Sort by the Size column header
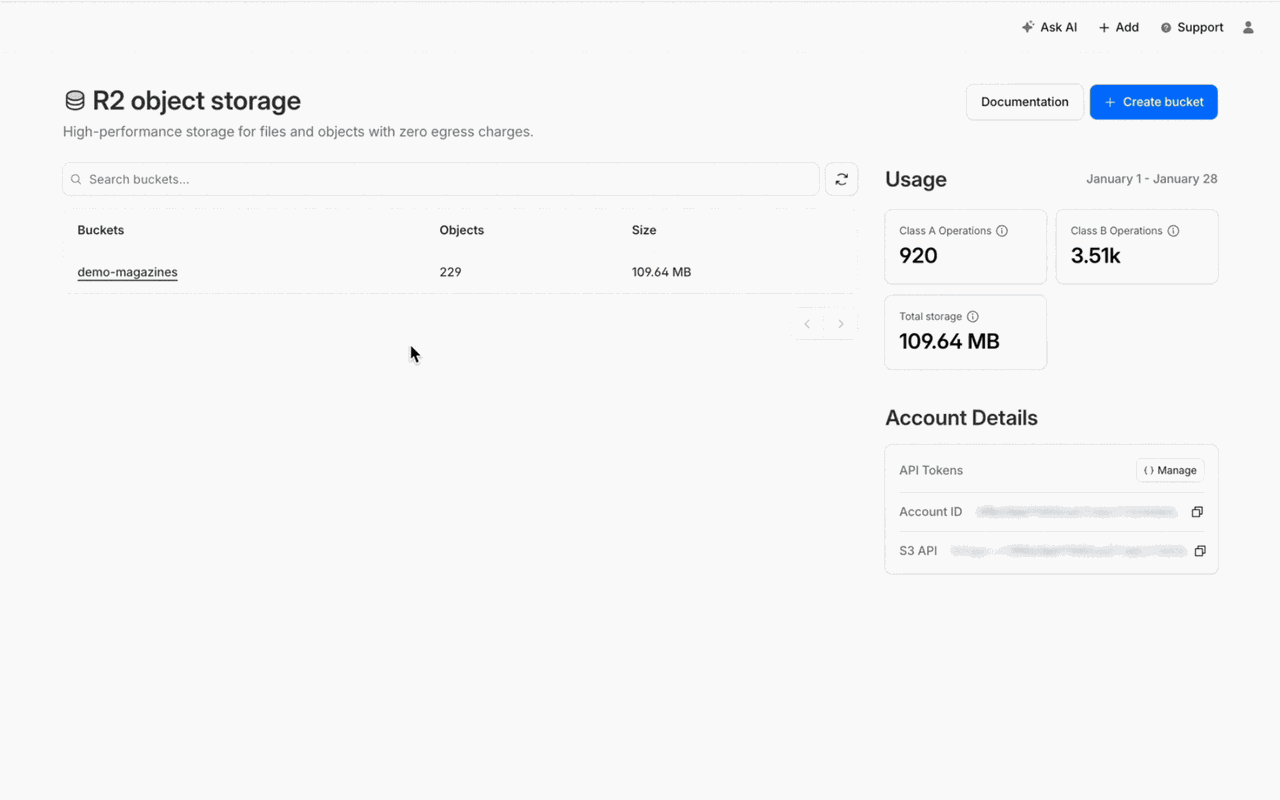The height and width of the screenshot is (800, 1280). [644, 230]
